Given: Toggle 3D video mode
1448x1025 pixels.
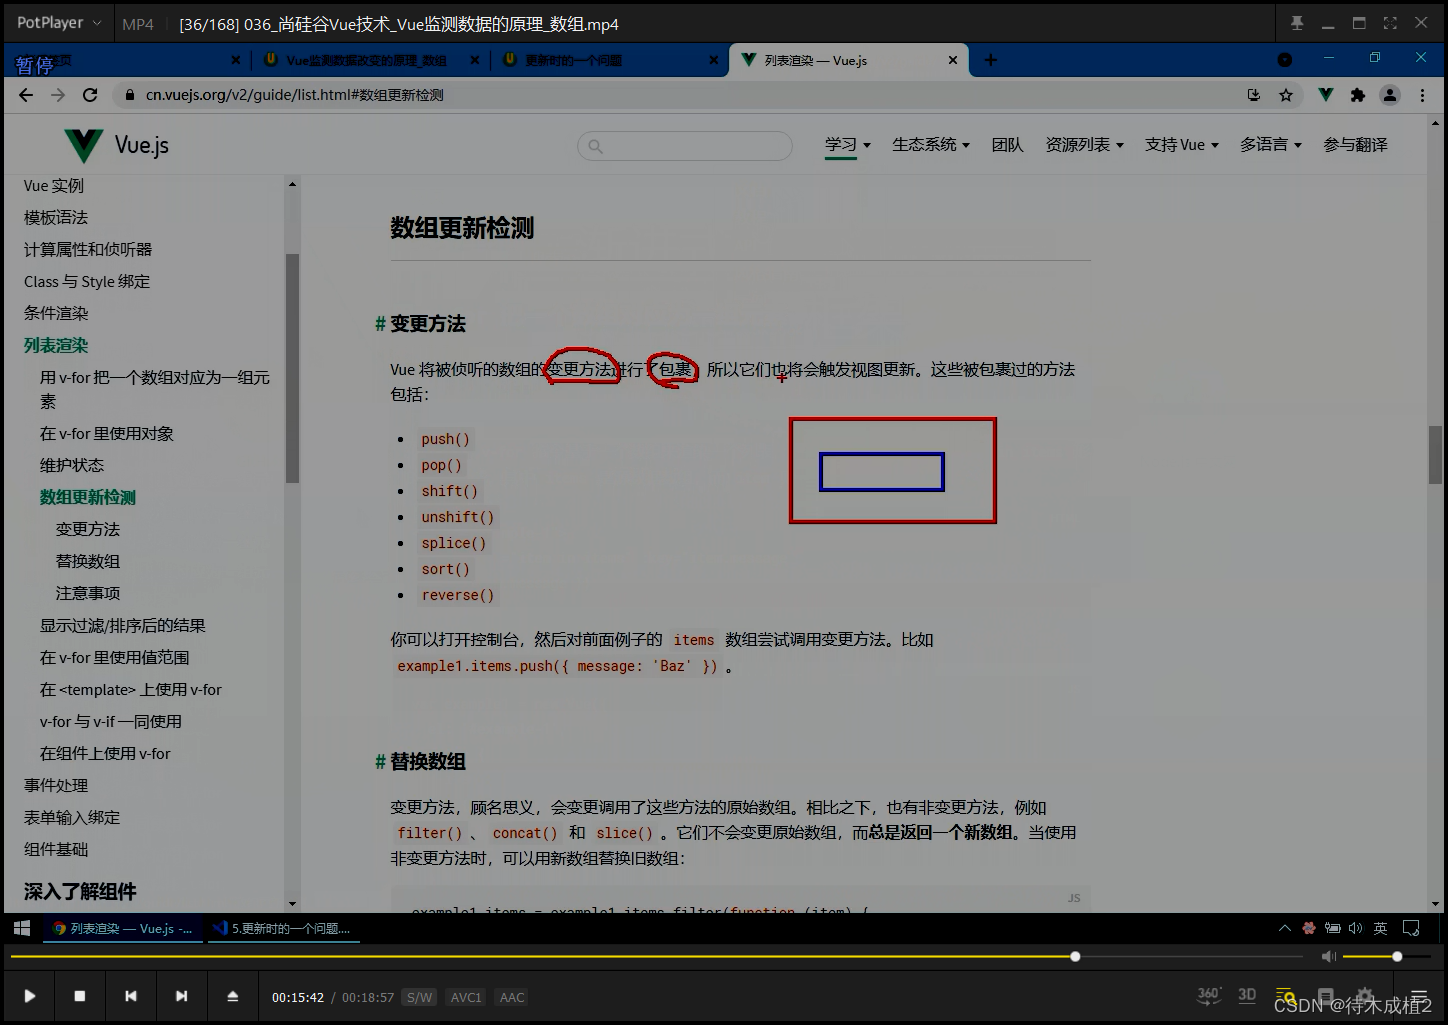Looking at the screenshot, I should (x=1247, y=995).
